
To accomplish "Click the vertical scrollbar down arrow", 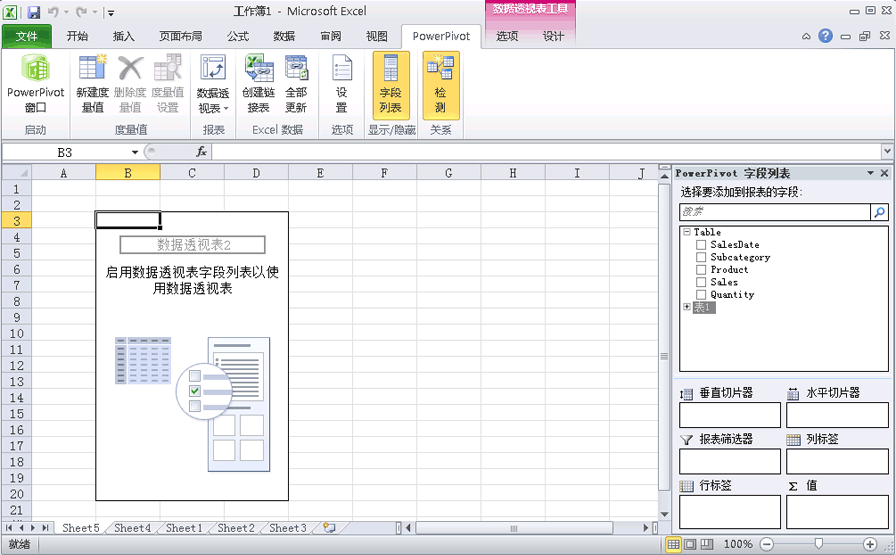I will point(664,513).
